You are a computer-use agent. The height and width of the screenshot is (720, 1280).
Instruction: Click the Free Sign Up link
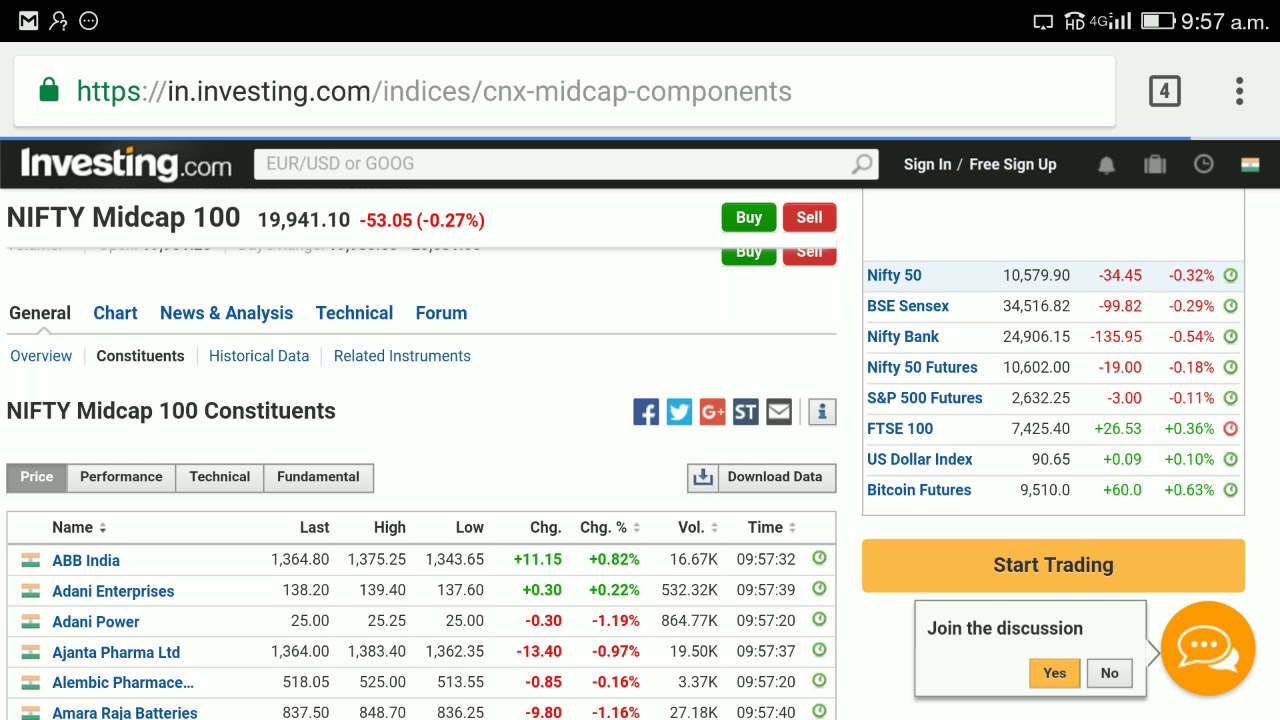[x=1013, y=165]
